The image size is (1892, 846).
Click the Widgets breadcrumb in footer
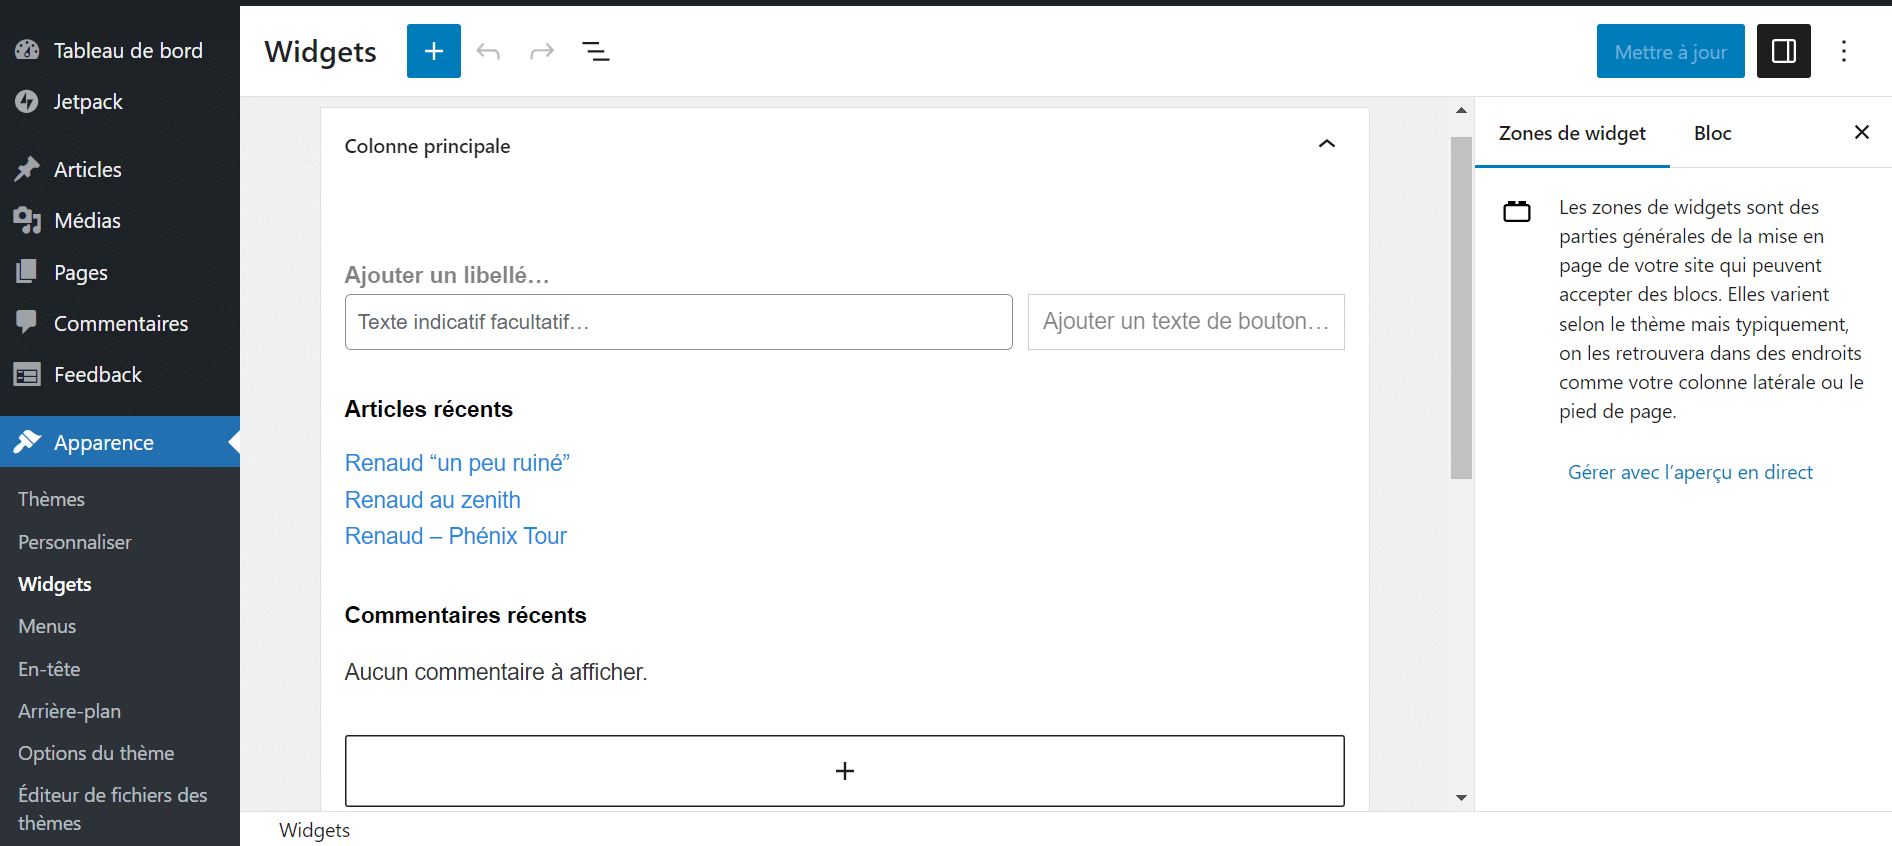click(314, 830)
